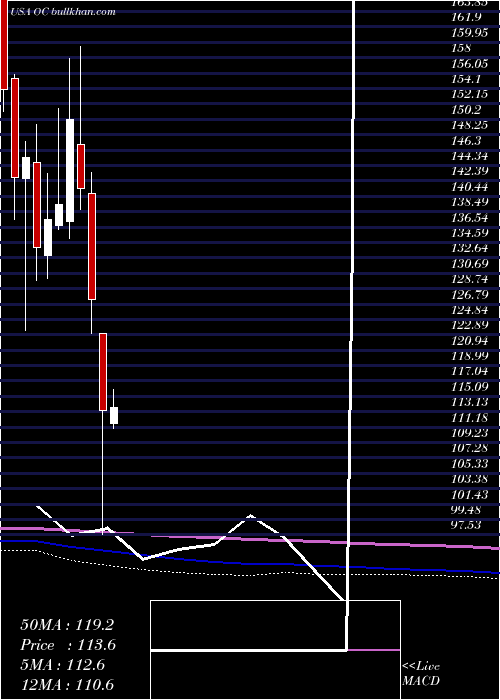Select the 132.64 price axis label
Screen dimensions: 500x700
click(x=470, y=248)
